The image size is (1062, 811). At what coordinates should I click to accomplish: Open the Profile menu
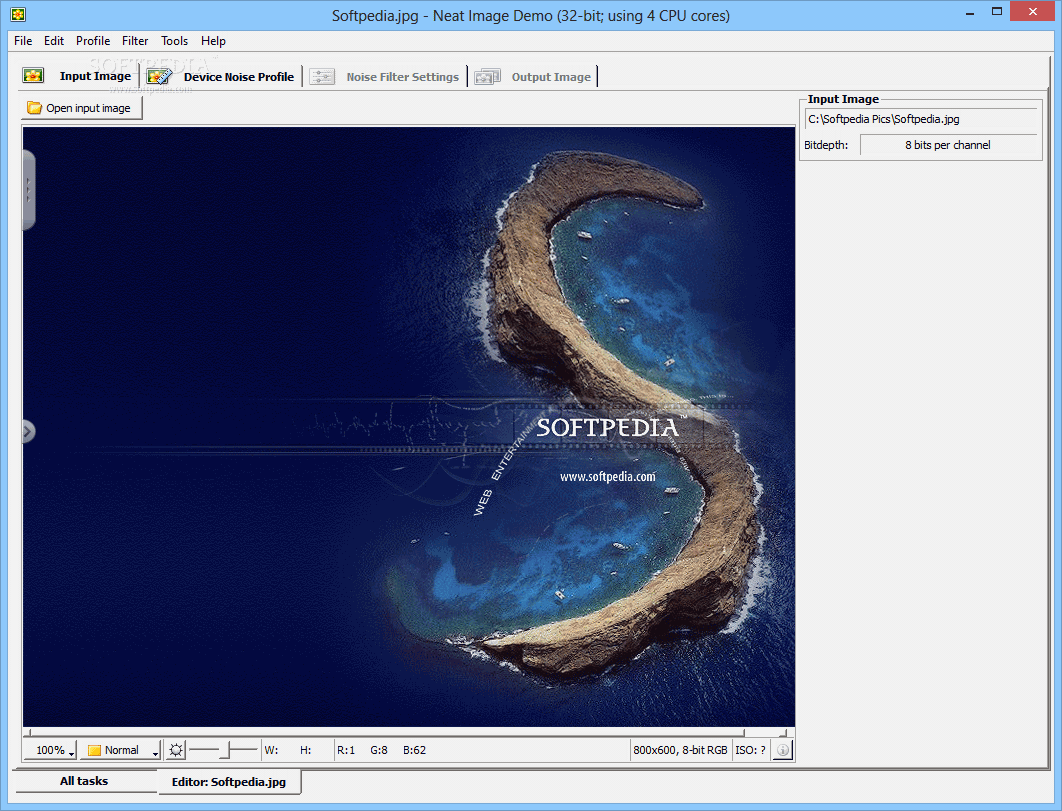click(93, 41)
